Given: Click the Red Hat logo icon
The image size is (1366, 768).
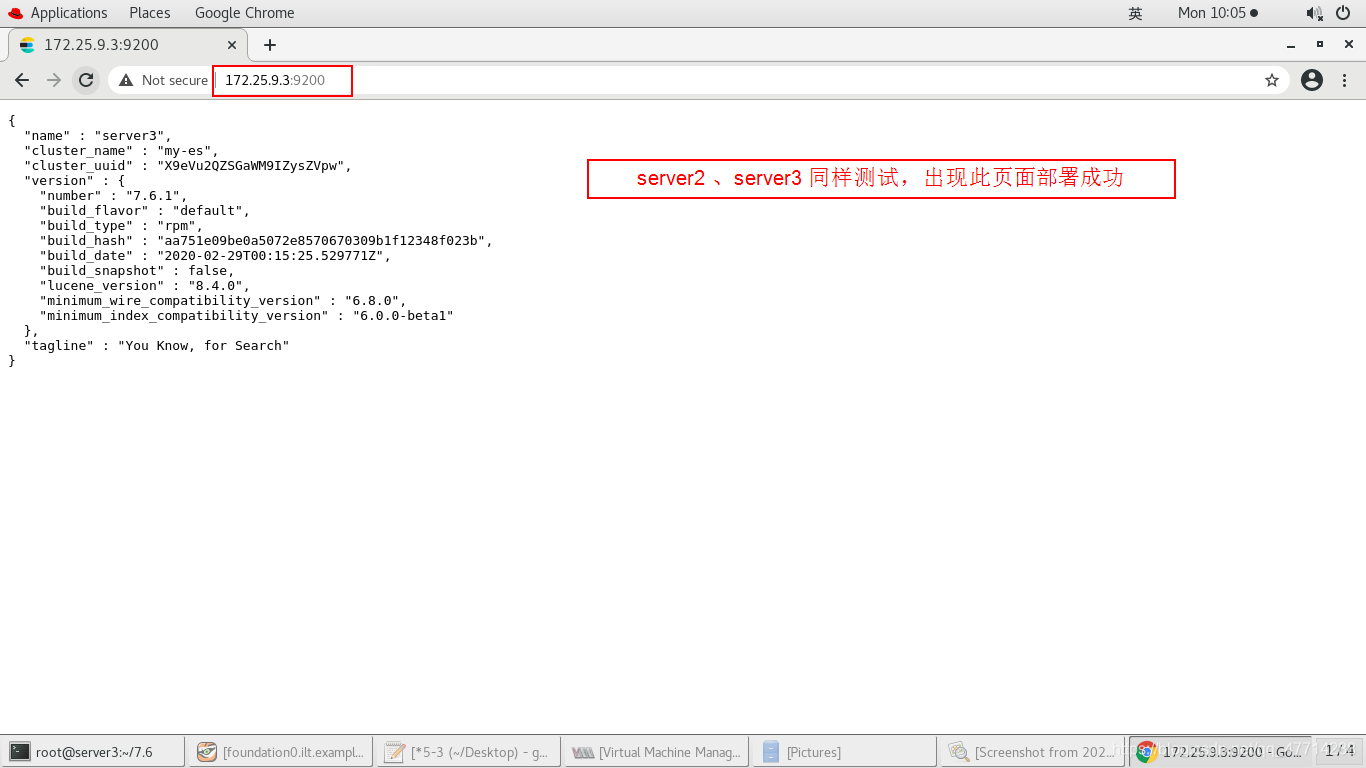Looking at the screenshot, I should 15,13.
